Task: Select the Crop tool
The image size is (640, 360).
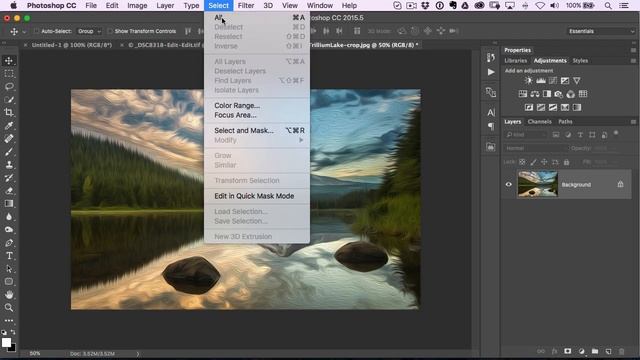Action: 9,113
